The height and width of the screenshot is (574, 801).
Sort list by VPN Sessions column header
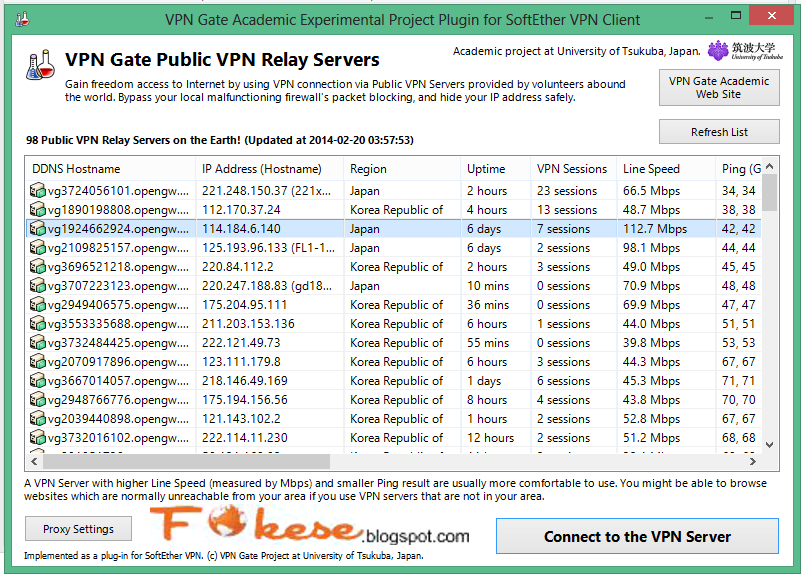(573, 169)
